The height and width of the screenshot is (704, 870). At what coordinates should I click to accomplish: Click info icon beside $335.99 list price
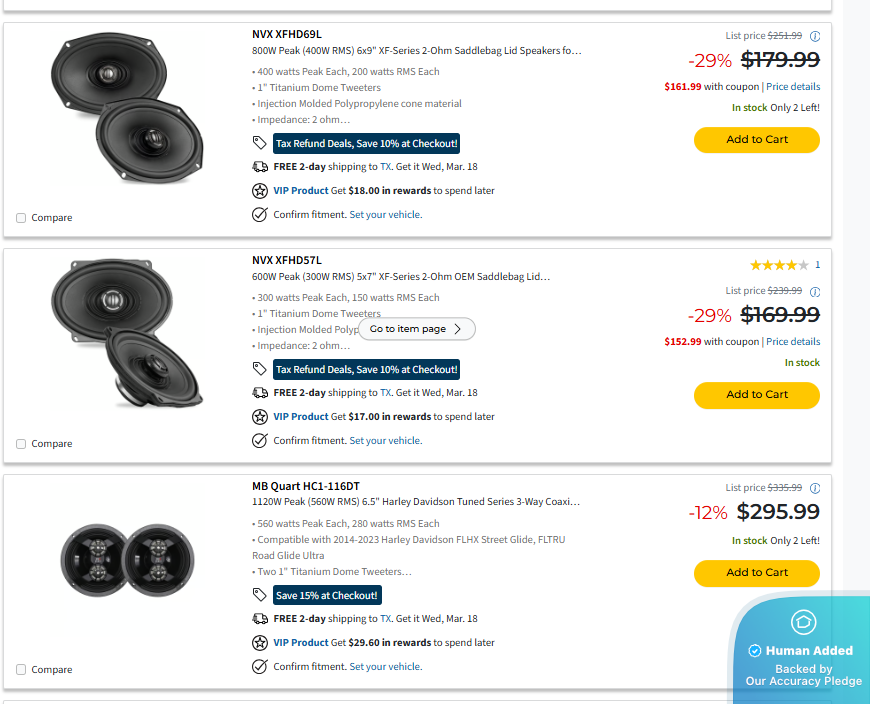point(815,488)
